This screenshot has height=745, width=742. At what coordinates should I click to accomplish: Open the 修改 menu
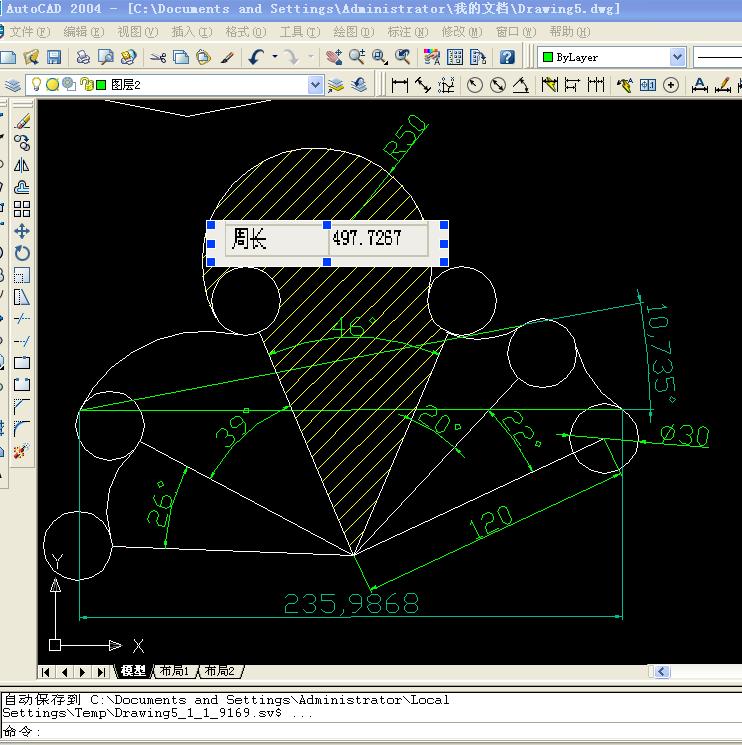coord(462,32)
